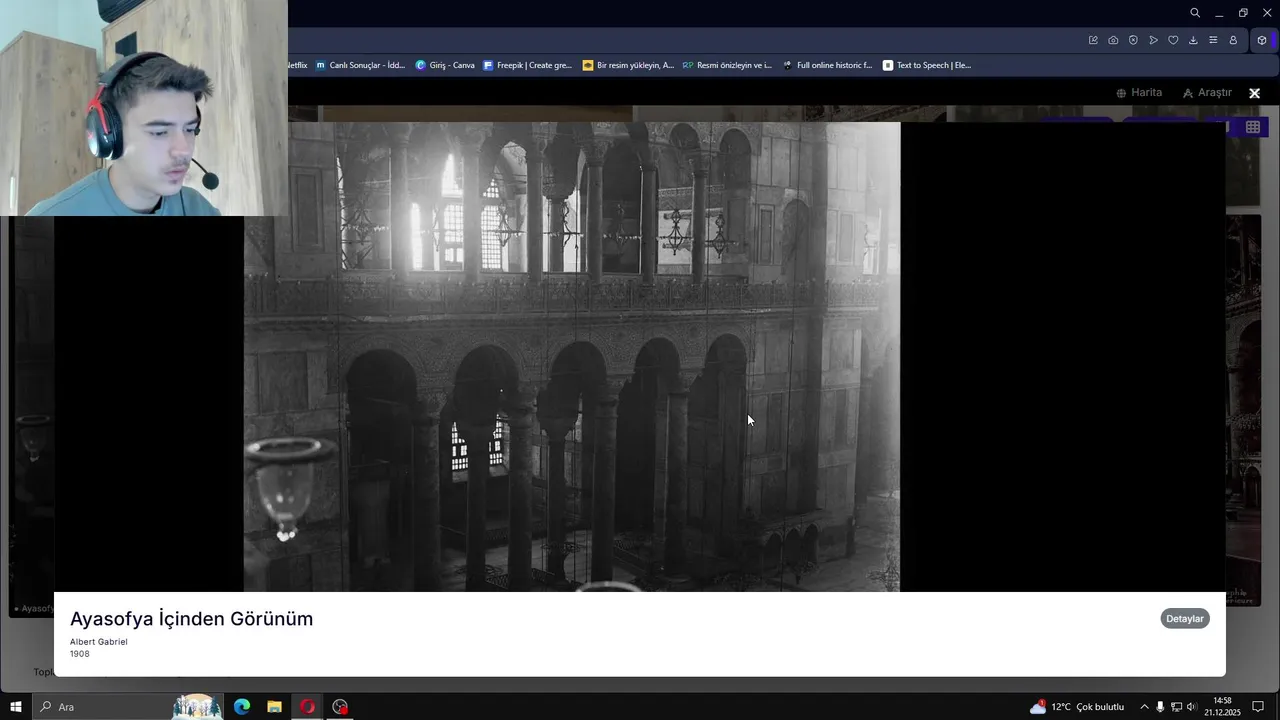Open the Bir resim yükleyin bookmark
Viewport: 1280px width, 720px height.
click(x=629, y=65)
